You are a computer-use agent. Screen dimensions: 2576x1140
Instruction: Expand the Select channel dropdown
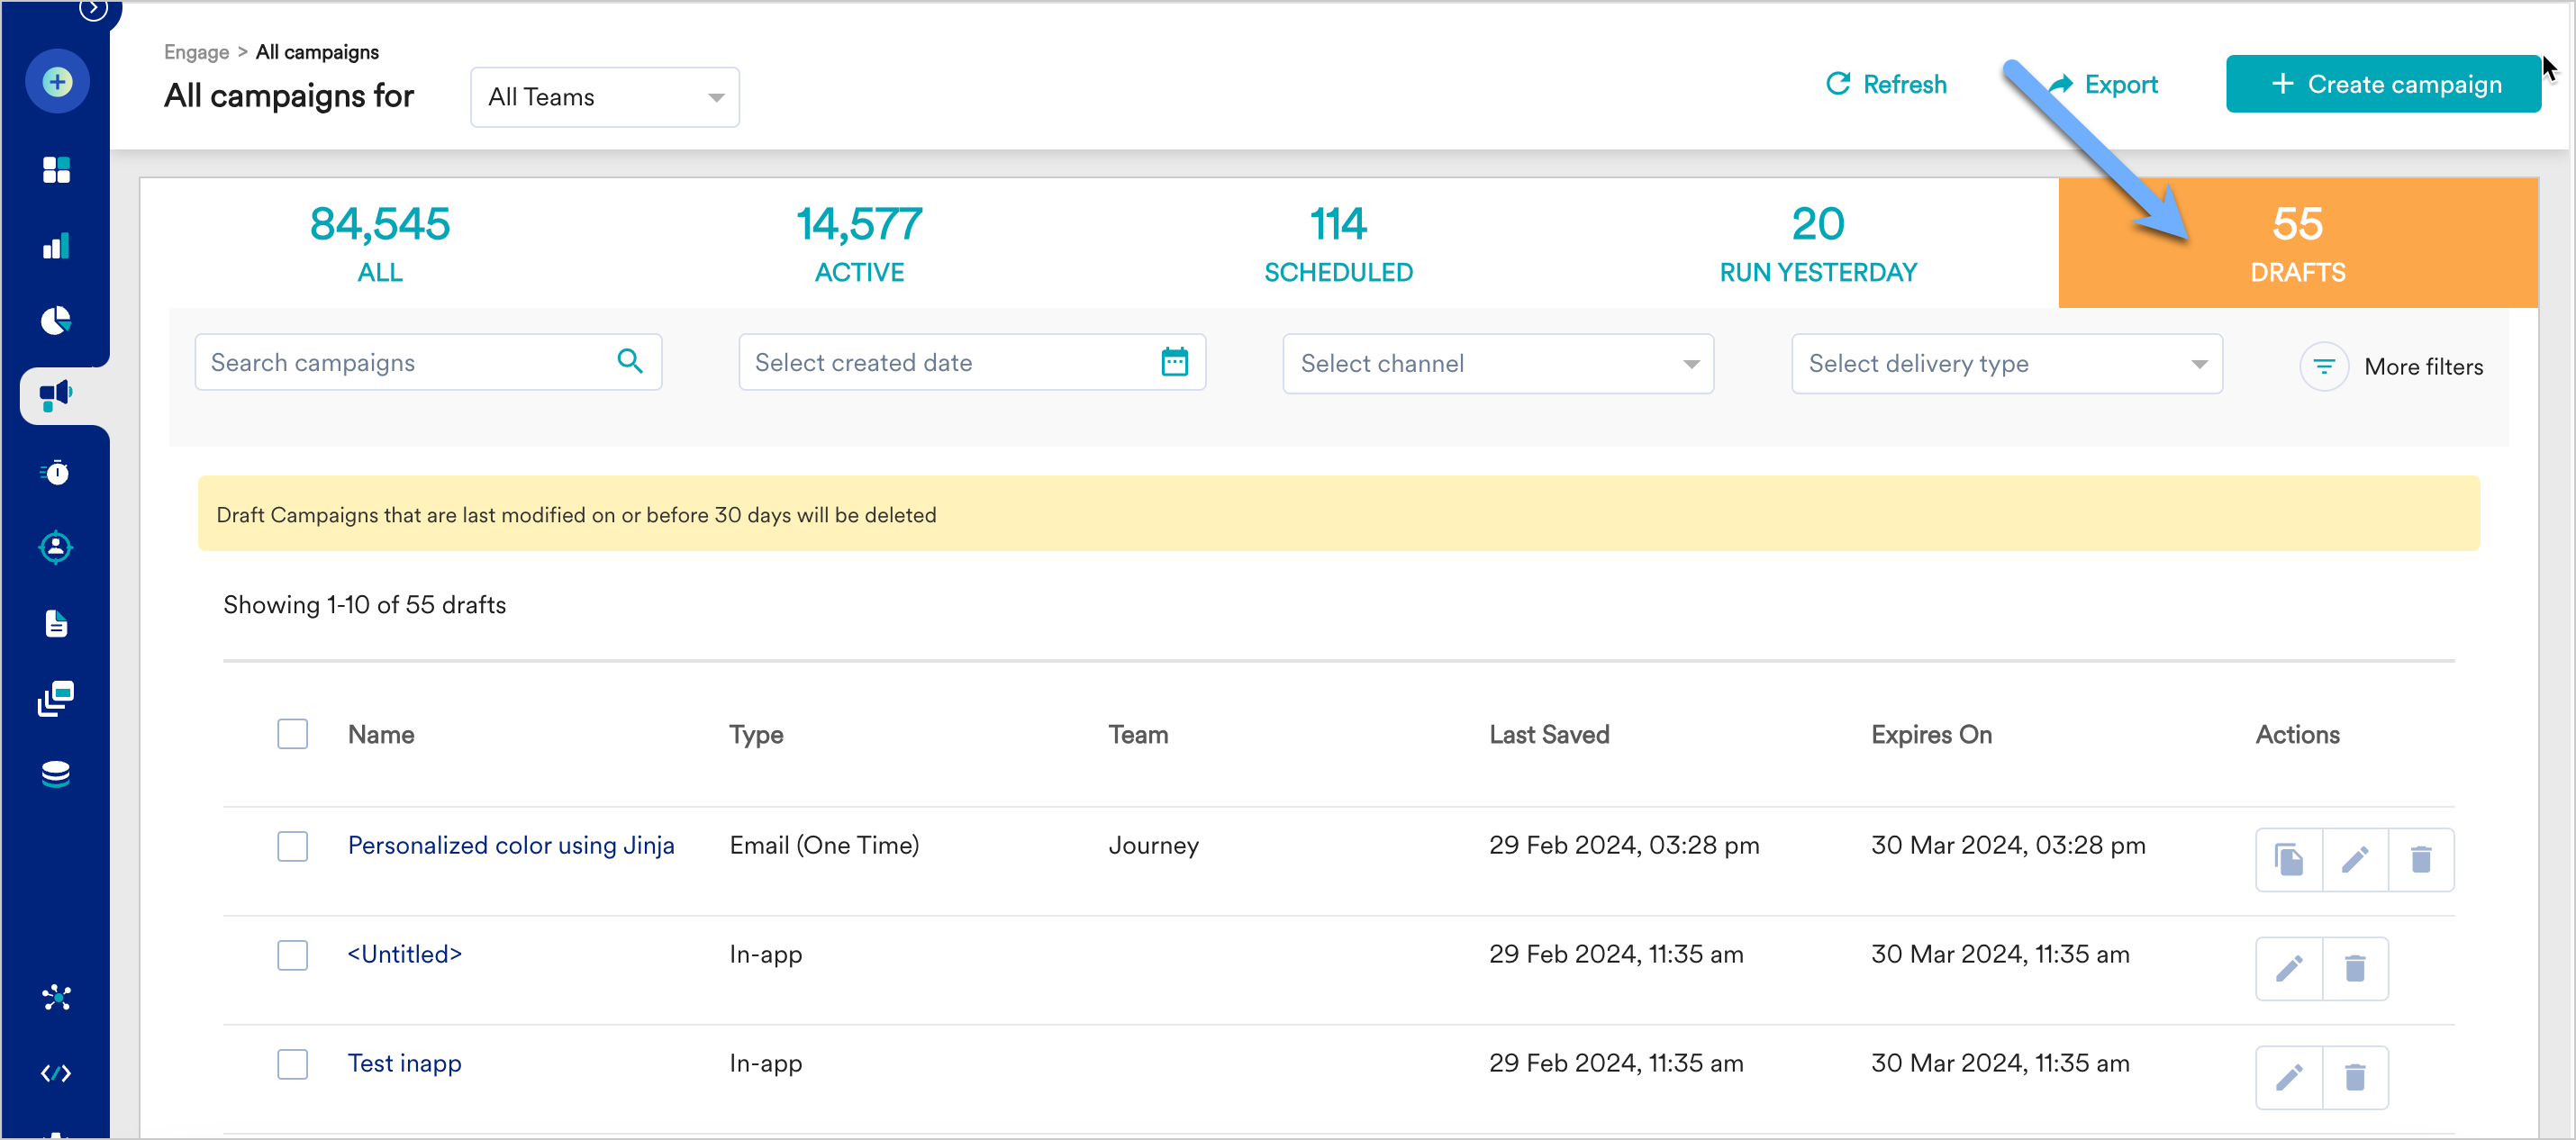pos(1497,364)
